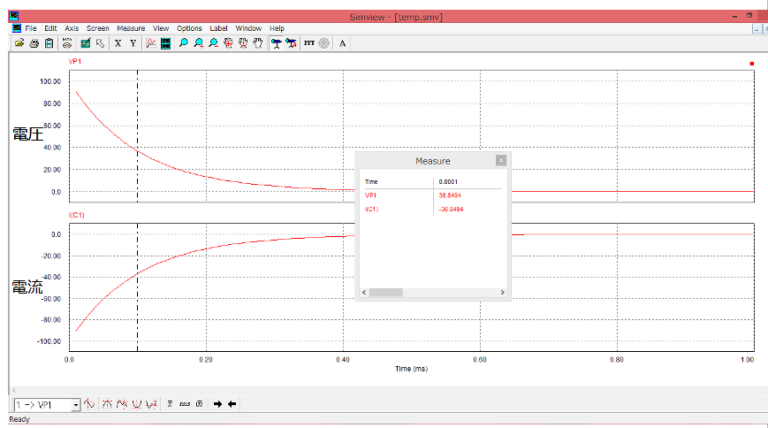Screen dimensions: 768x428
Task: Click the 'A' text label tool
Action: 343,43
